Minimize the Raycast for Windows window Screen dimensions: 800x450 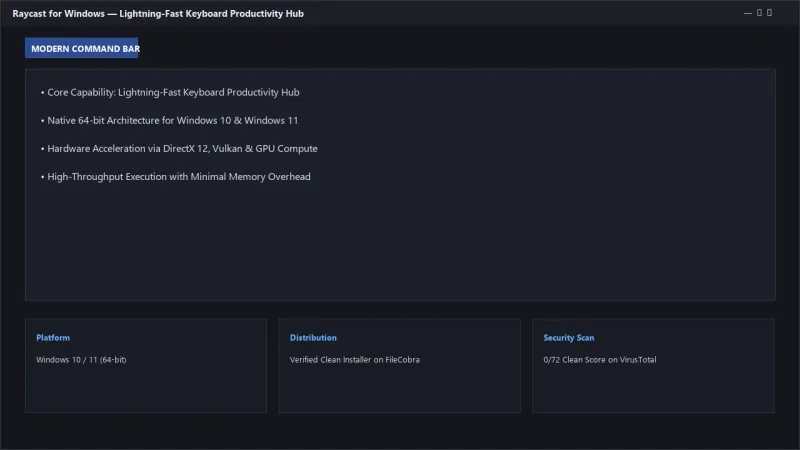(747, 13)
